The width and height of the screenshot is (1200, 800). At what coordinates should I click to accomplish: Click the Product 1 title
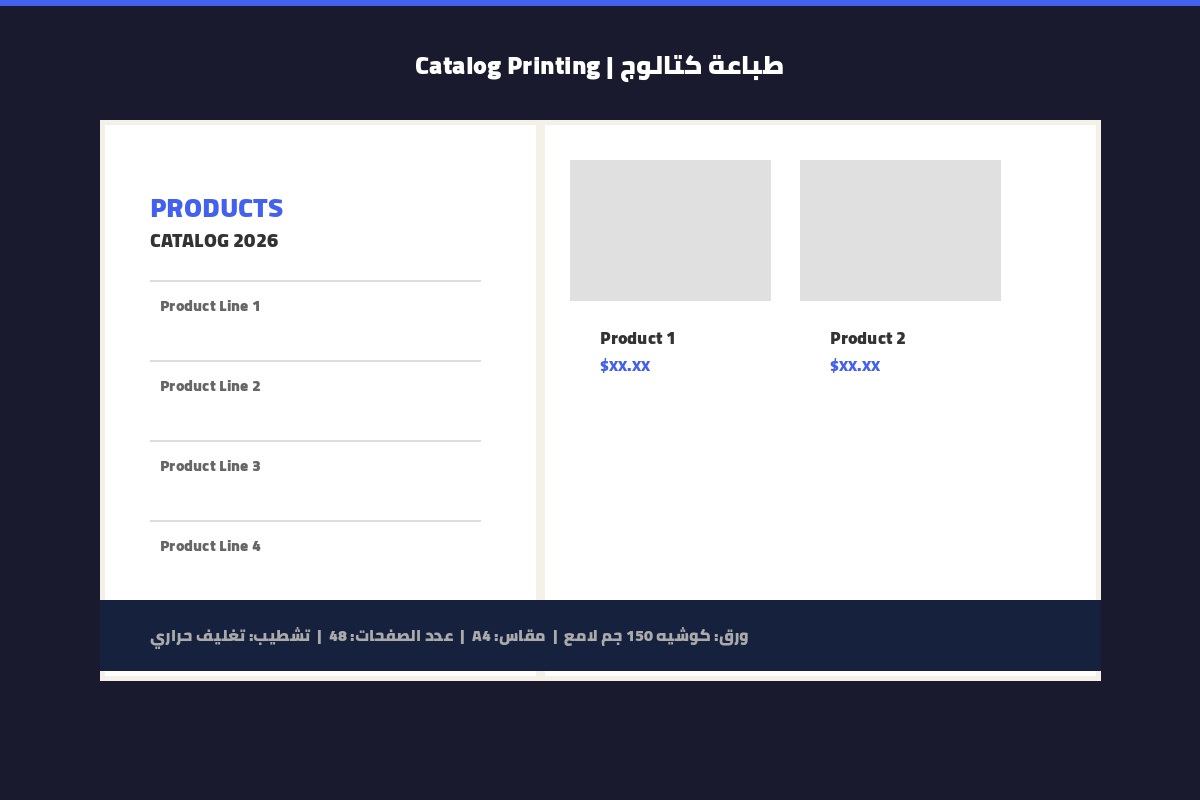pyautogui.click(x=638, y=338)
